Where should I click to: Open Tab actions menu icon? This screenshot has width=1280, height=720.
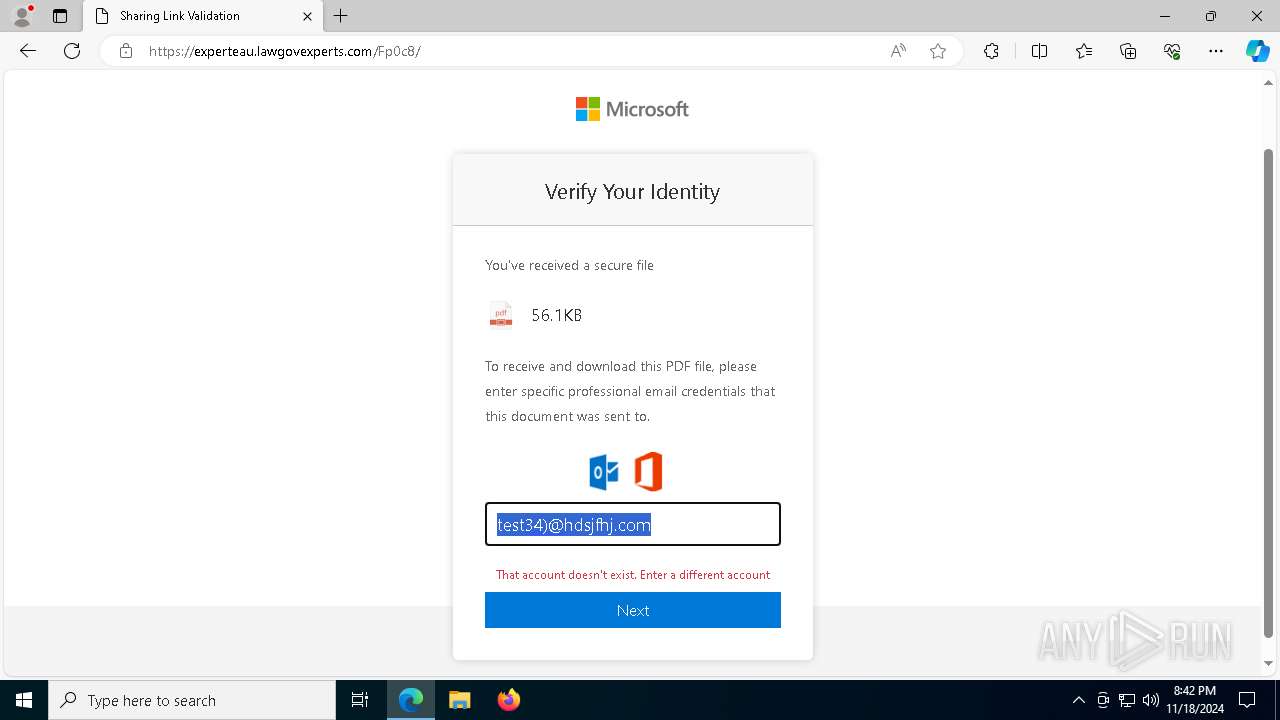click(60, 16)
